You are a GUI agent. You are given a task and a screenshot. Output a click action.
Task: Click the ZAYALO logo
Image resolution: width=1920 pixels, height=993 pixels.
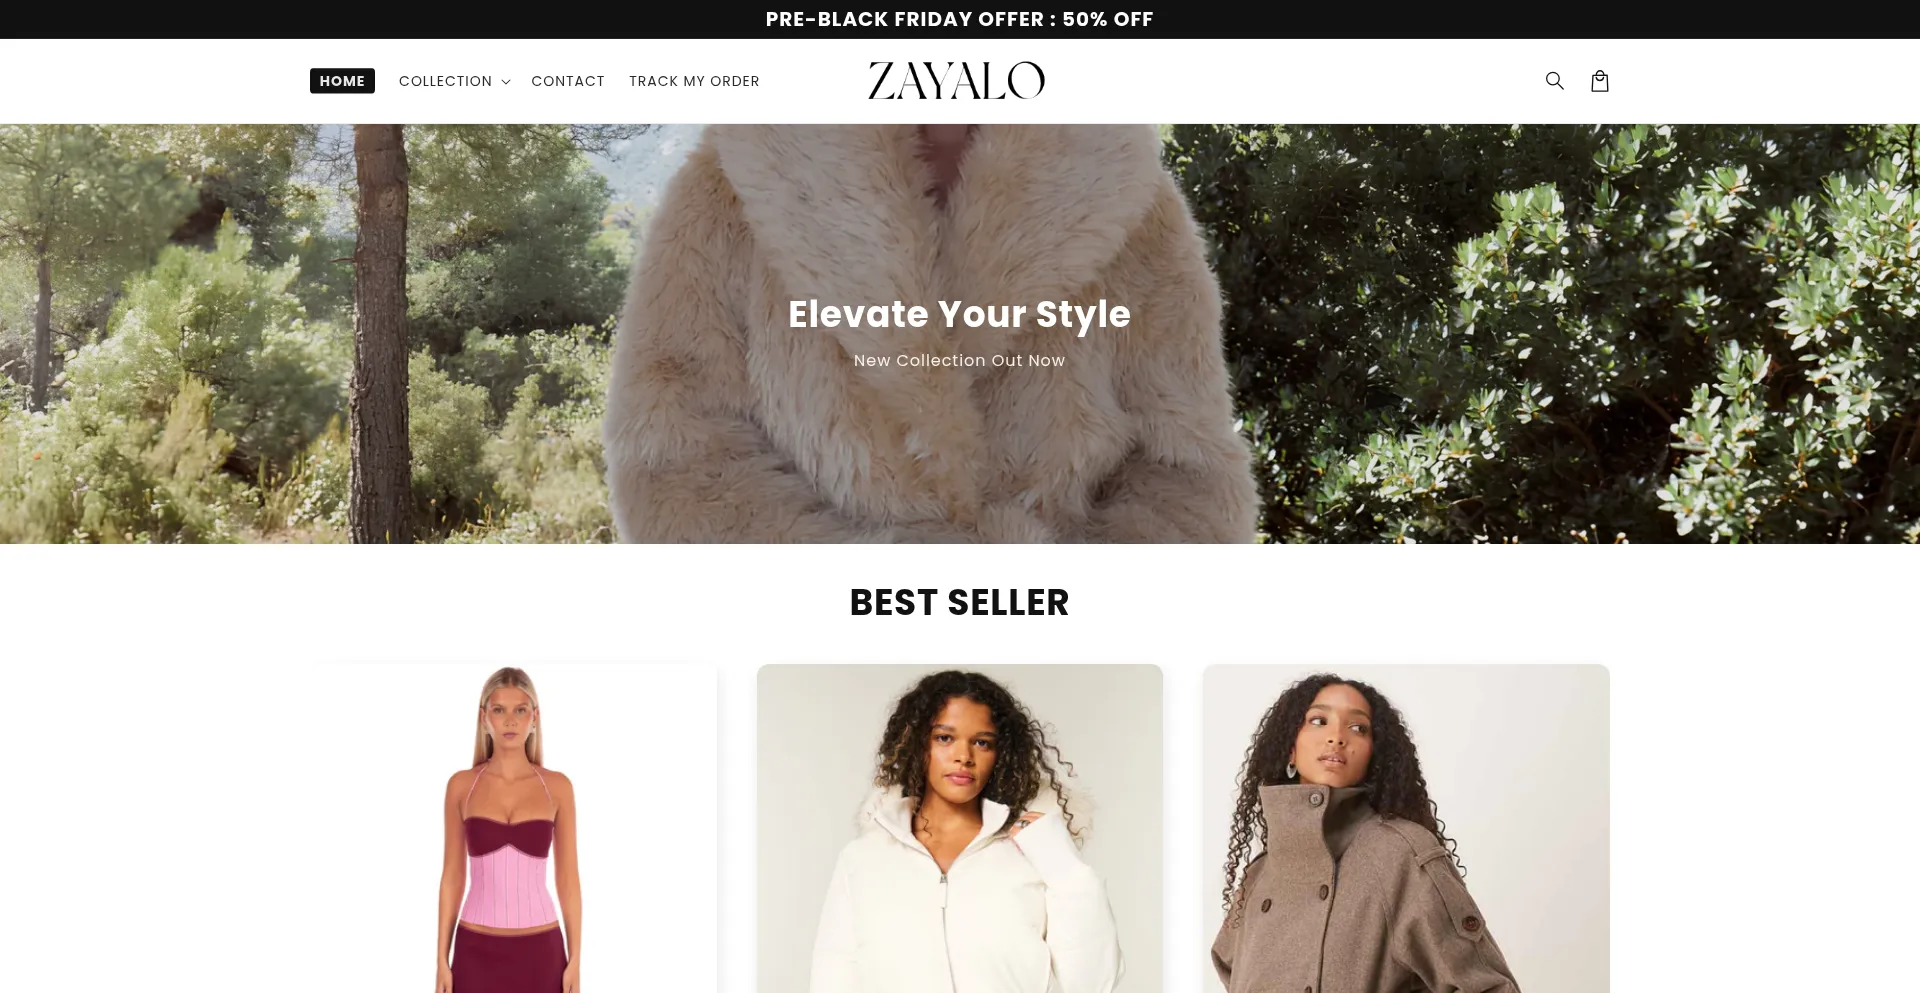click(956, 81)
